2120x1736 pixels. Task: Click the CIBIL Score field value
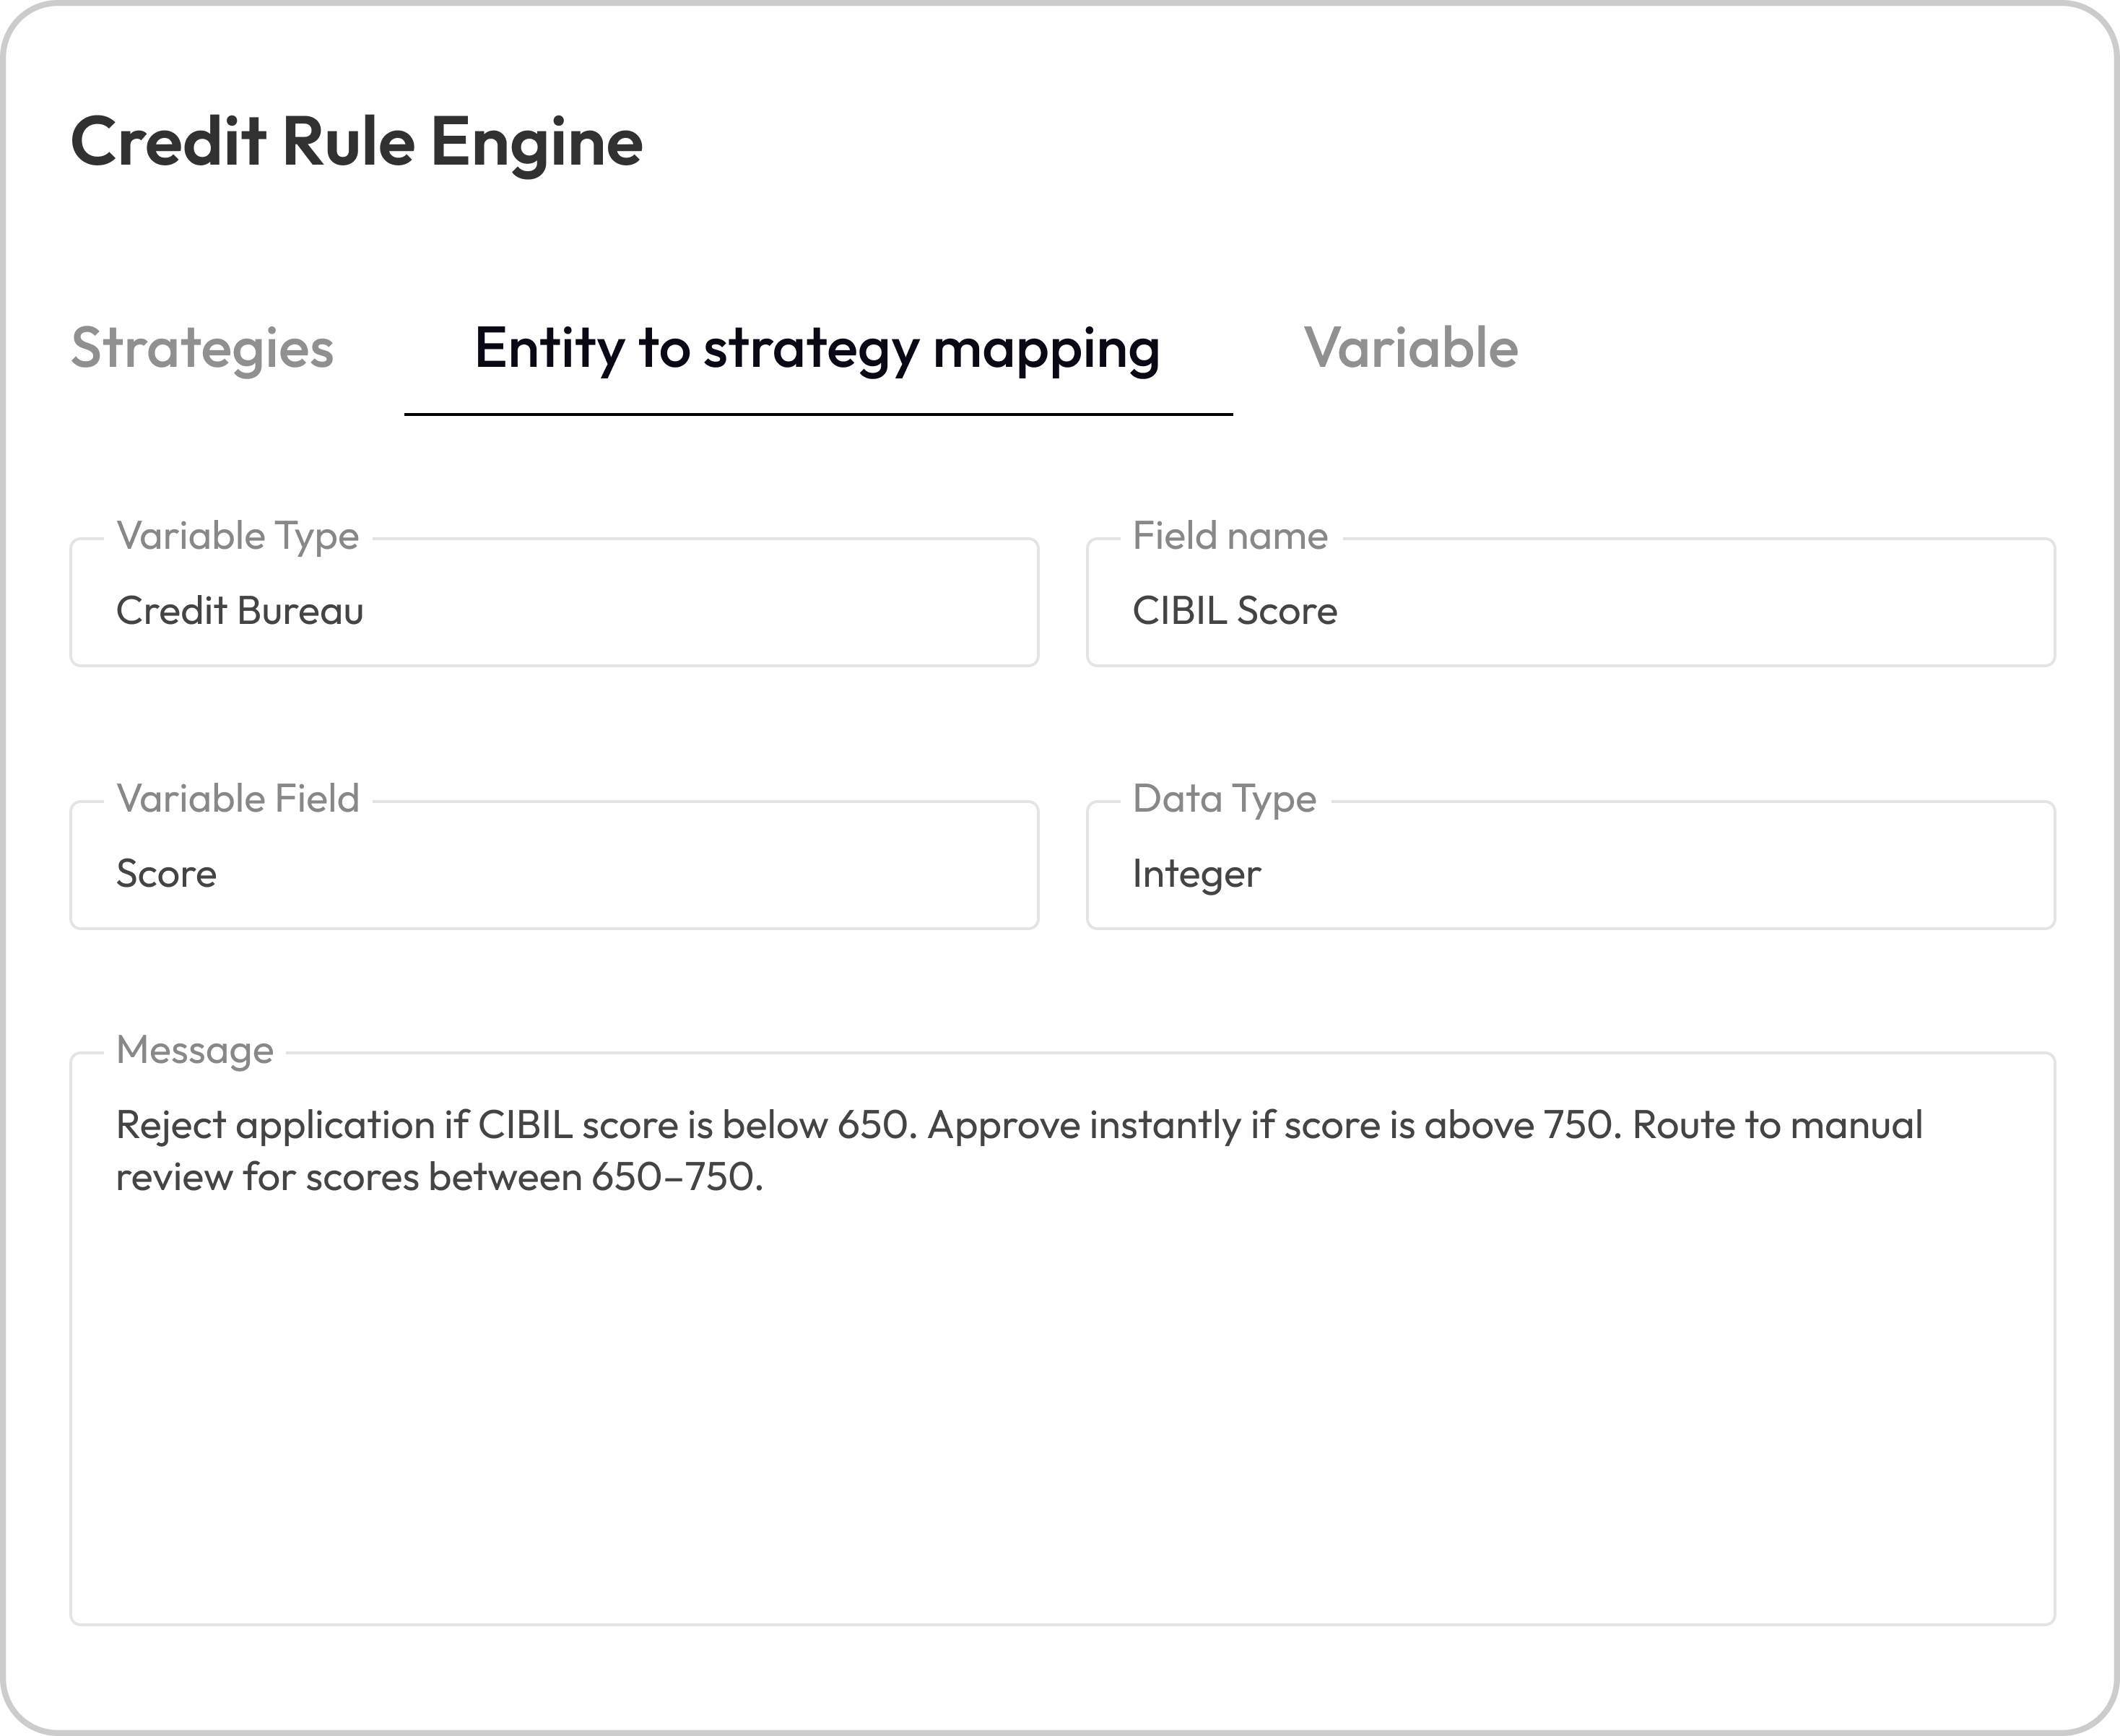(1235, 610)
